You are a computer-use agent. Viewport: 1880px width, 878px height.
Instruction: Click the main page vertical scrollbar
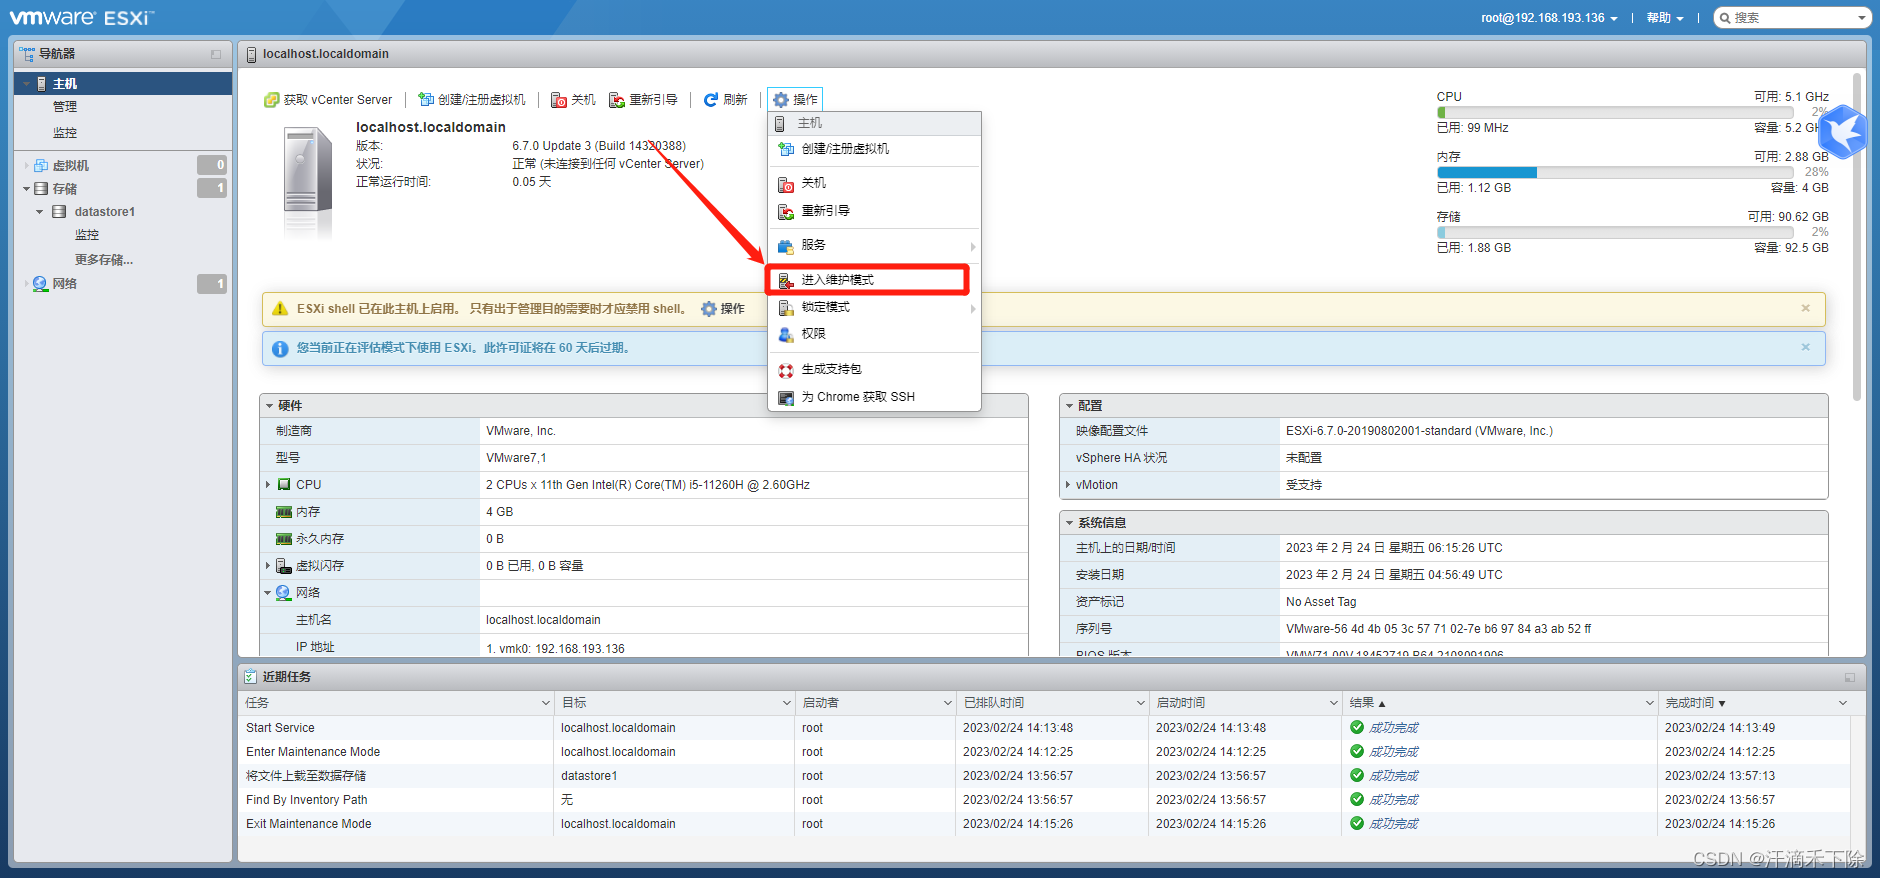(x=1857, y=238)
